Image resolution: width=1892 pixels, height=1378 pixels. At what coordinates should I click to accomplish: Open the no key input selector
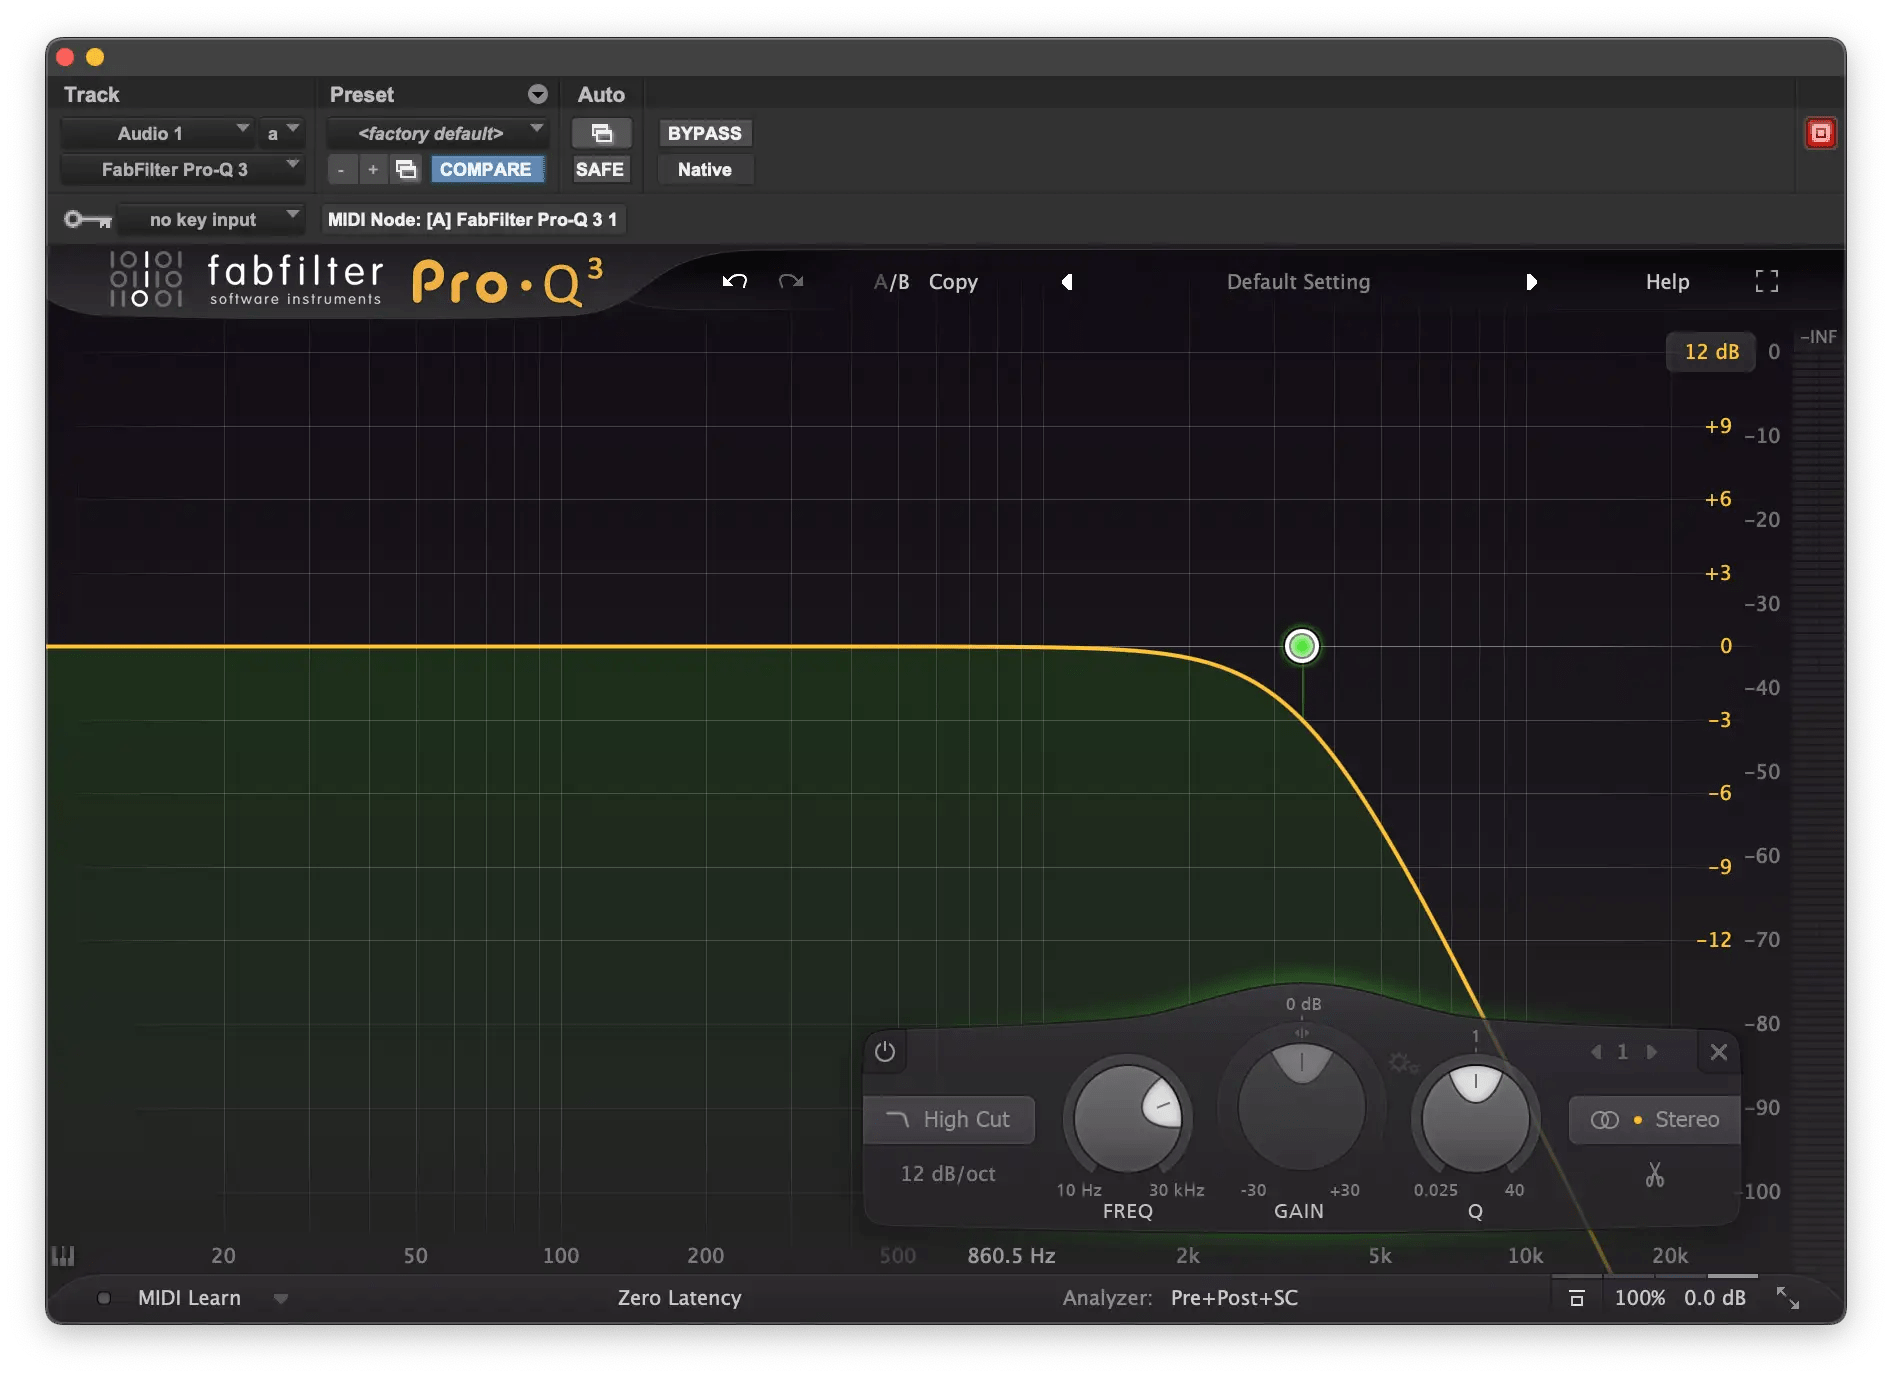point(210,219)
